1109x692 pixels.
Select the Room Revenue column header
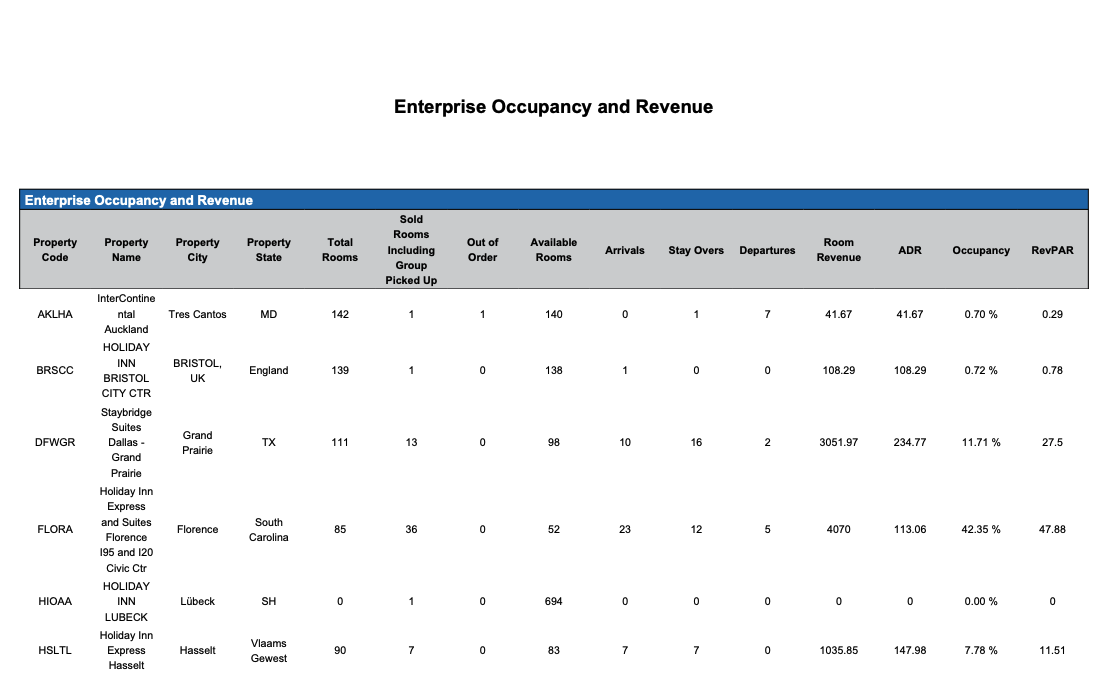(x=838, y=250)
